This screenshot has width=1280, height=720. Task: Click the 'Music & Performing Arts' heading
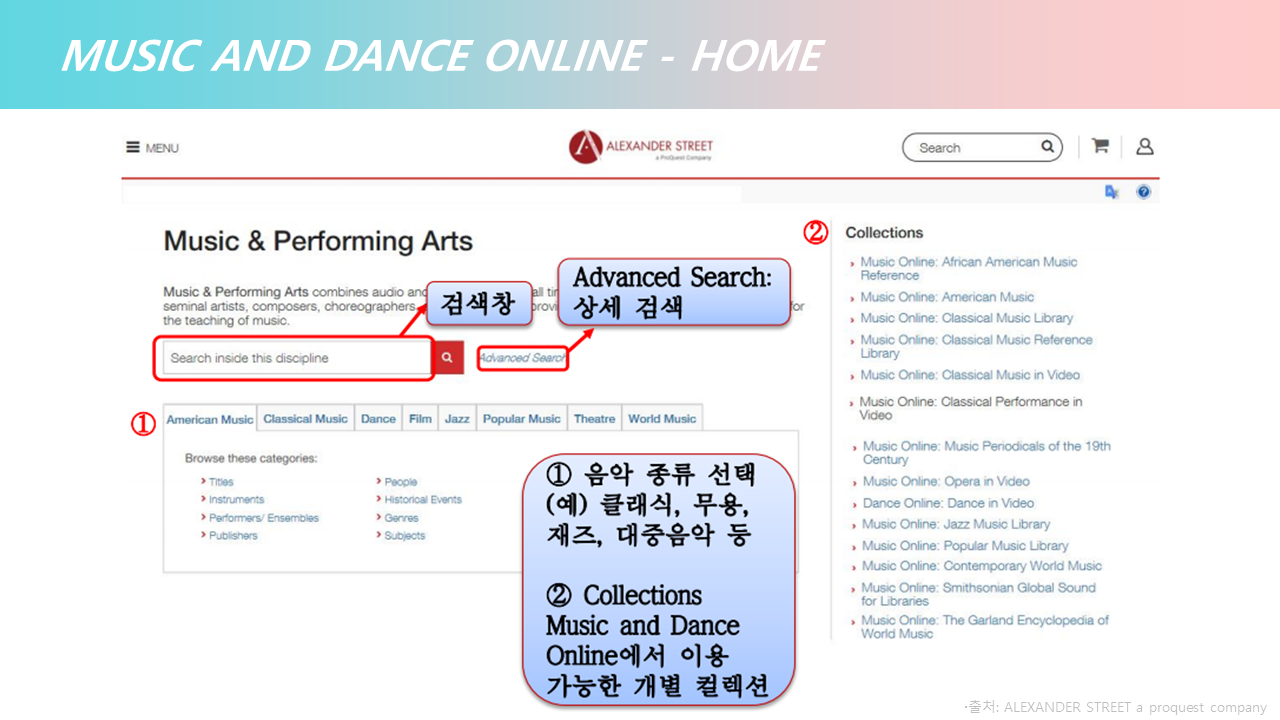[318, 241]
